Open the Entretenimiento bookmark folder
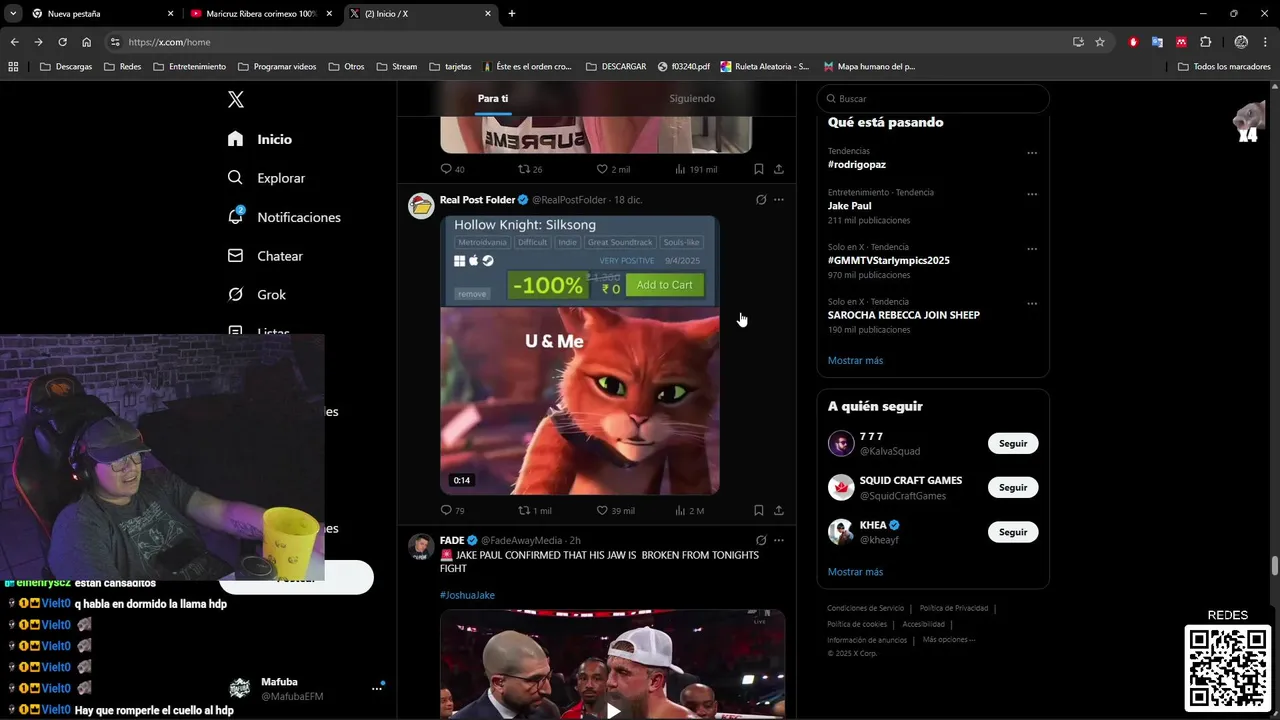The image size is (1280, 720). (189, 66)
